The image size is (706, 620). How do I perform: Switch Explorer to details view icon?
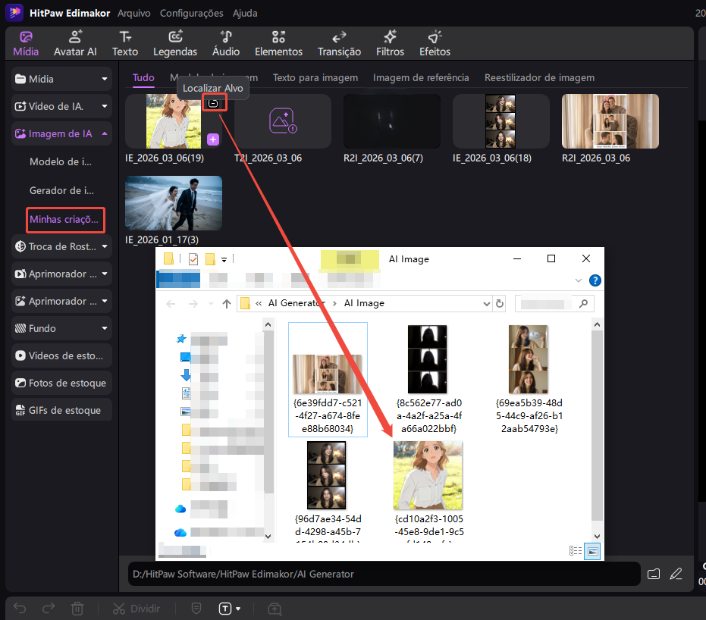[575, 551]
